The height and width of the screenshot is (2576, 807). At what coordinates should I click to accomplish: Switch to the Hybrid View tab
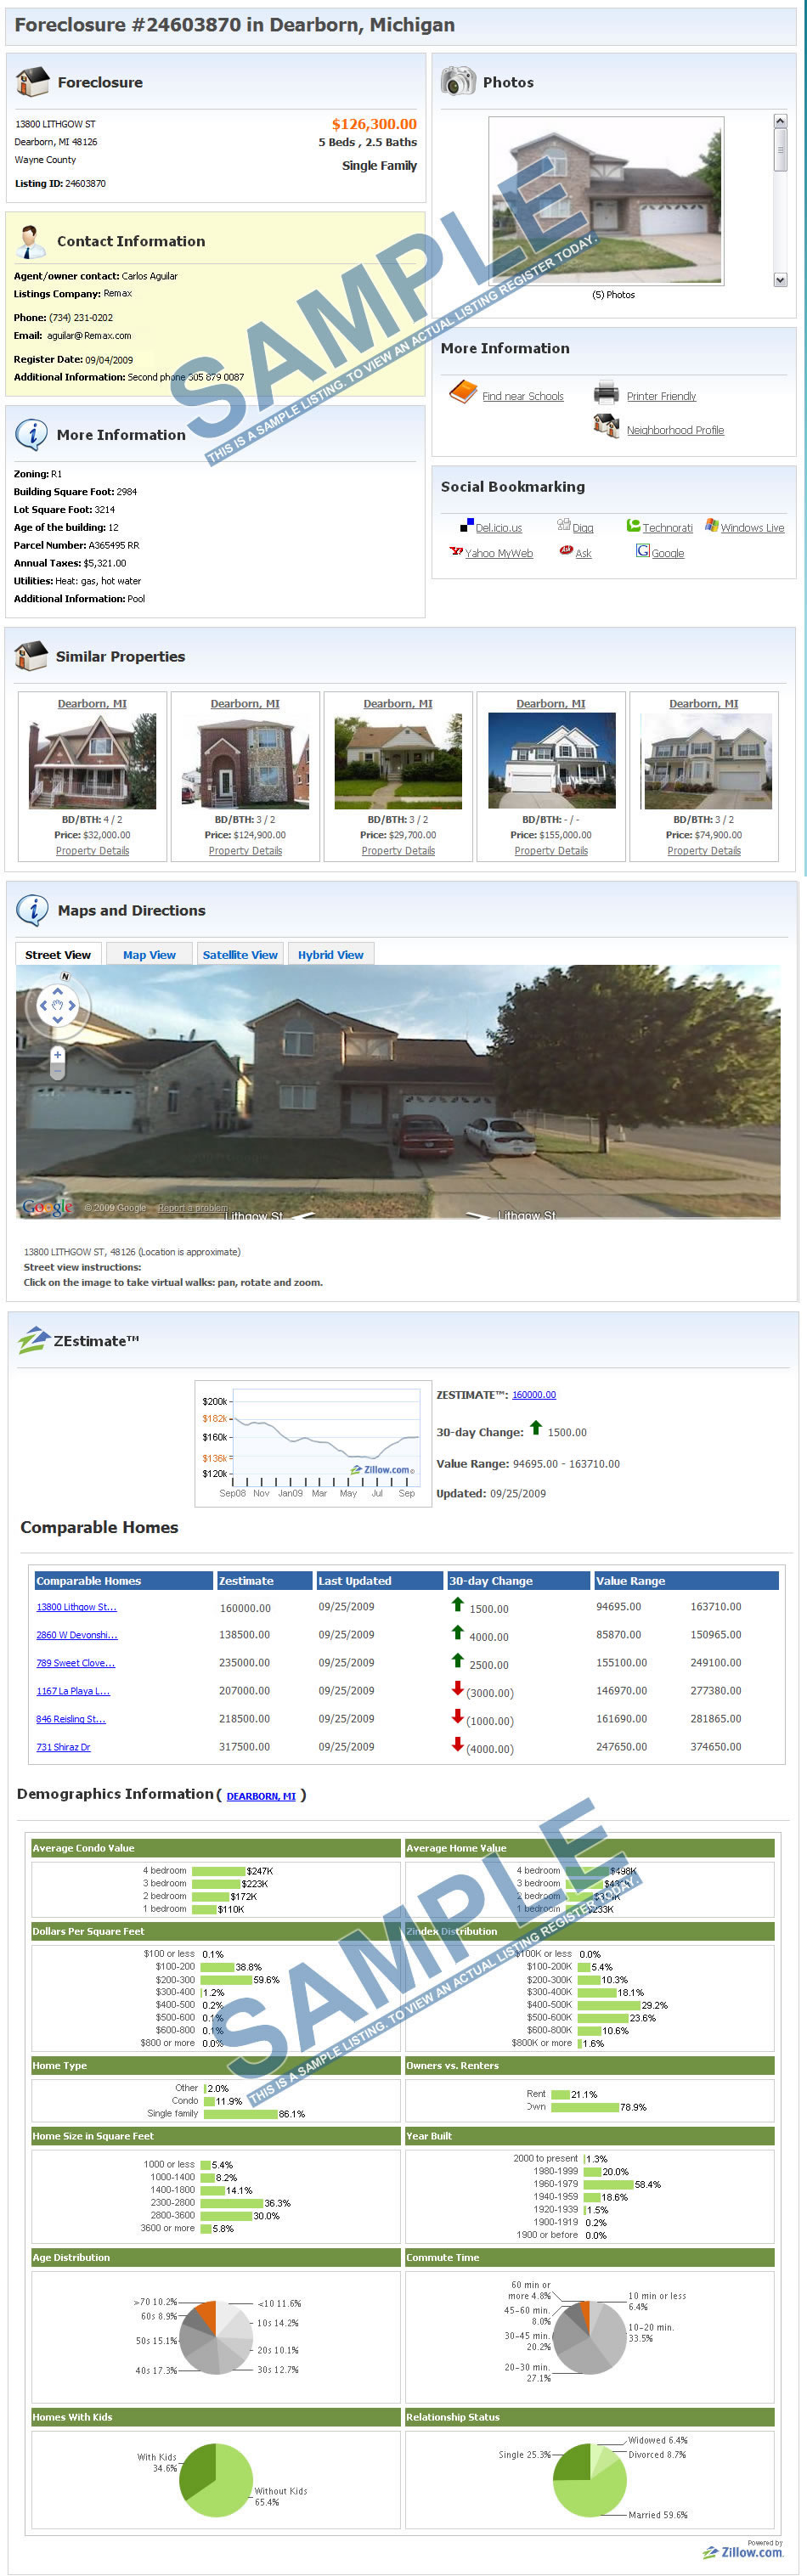(x=331, y=955)
